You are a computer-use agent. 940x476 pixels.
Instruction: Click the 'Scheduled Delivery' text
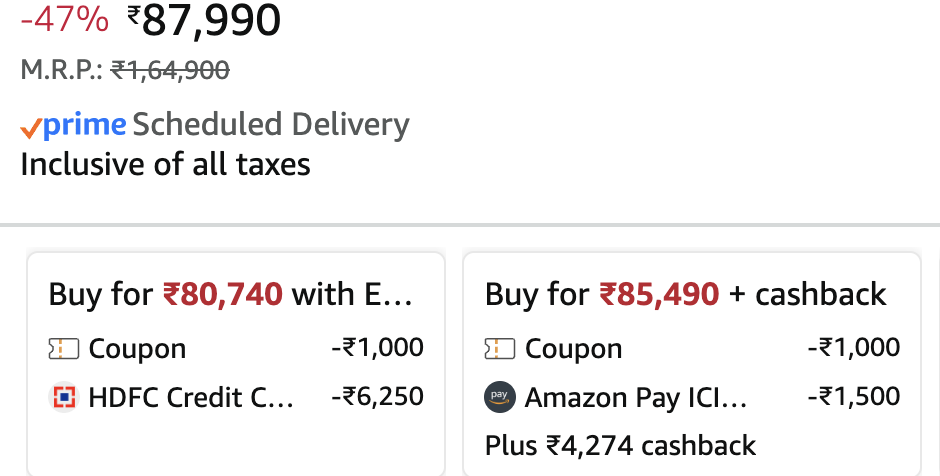click(271, 125)
